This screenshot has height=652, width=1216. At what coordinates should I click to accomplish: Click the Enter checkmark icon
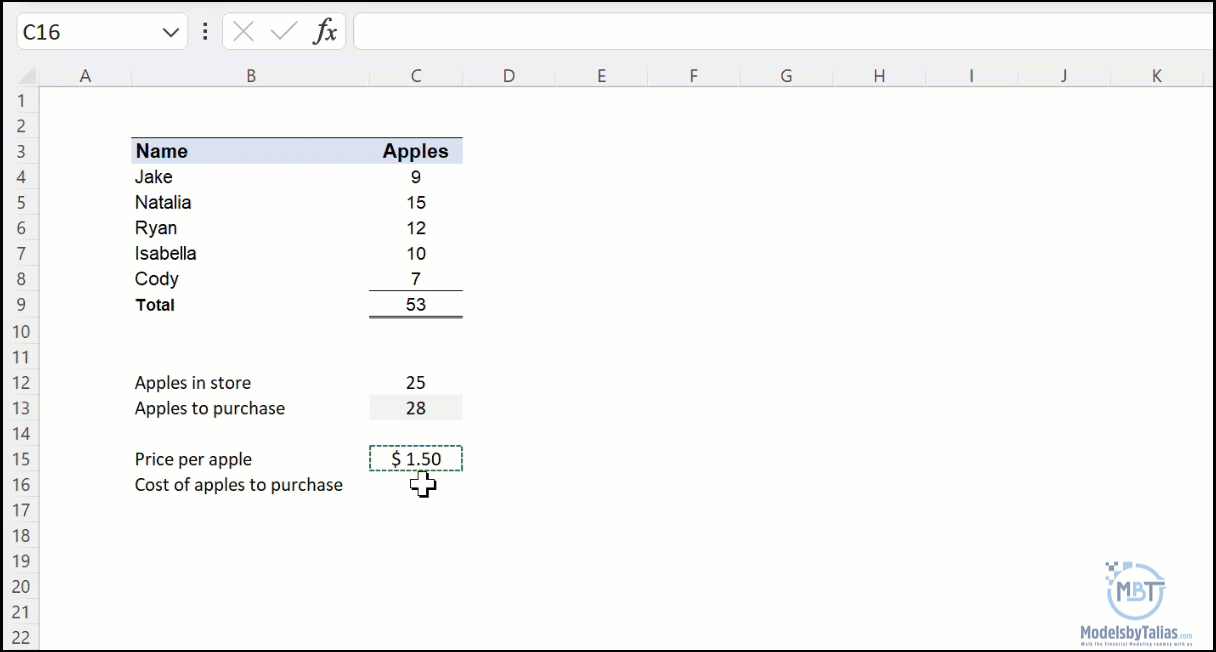281,31
